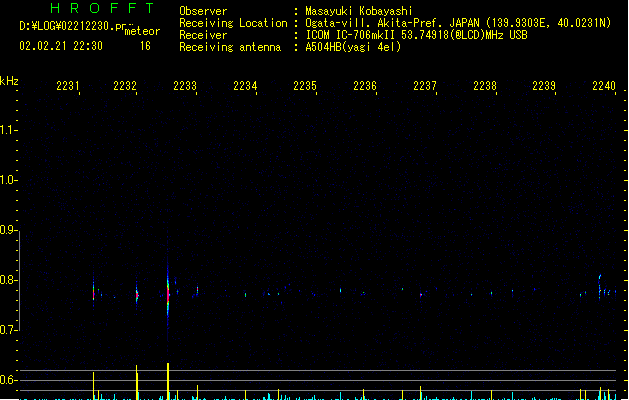Click the 1.0 kHz frequency axis label
629x400 pixels.
(8, 180)
